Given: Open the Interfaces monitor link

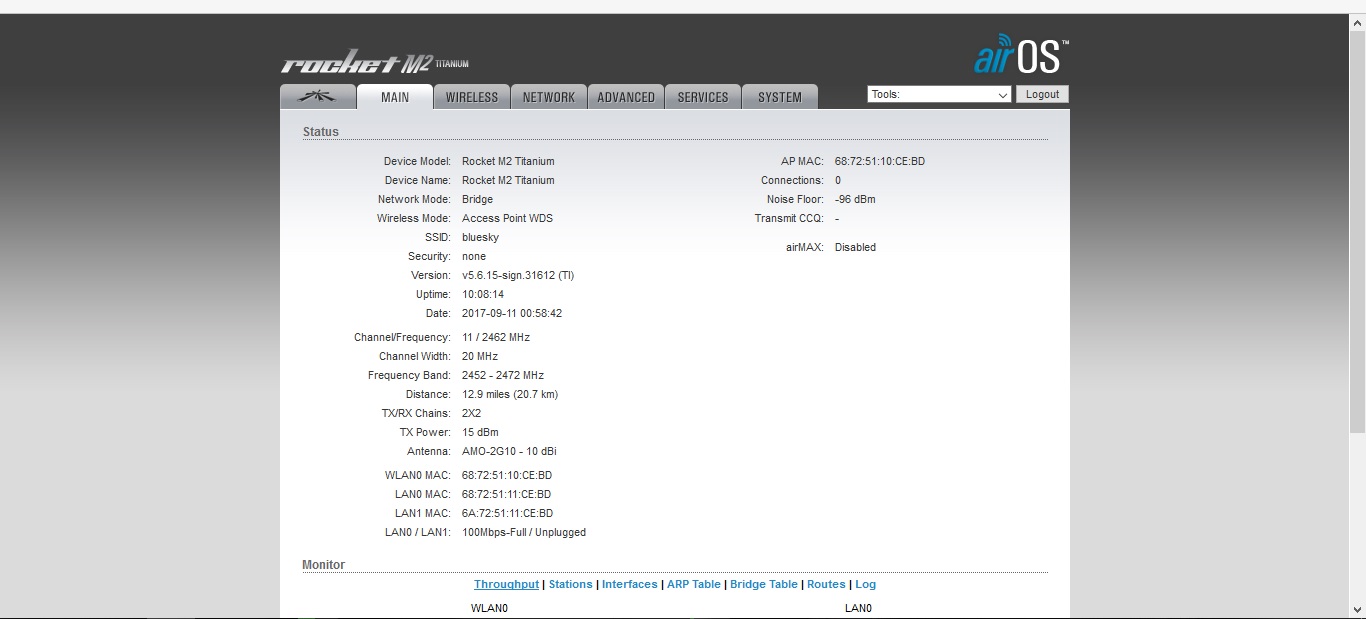Looking at the screenshot, I should pos(630,584).
